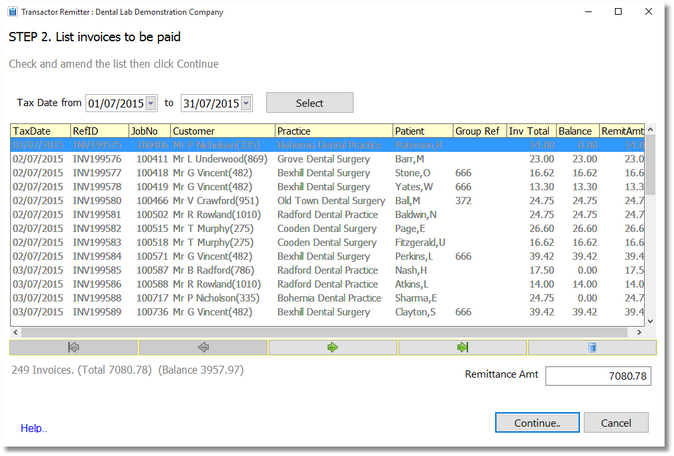
Task: Select invoice INV199585
Action: 328,270
